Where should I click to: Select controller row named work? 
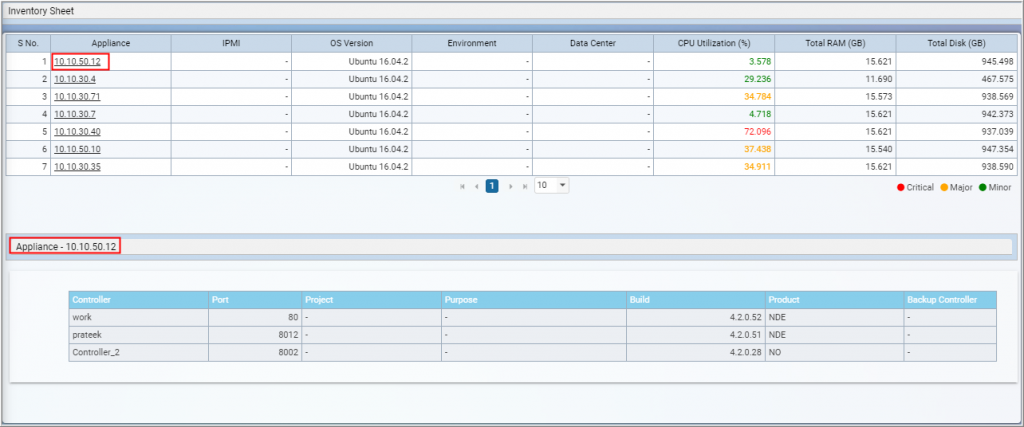(x=533, y=317)
